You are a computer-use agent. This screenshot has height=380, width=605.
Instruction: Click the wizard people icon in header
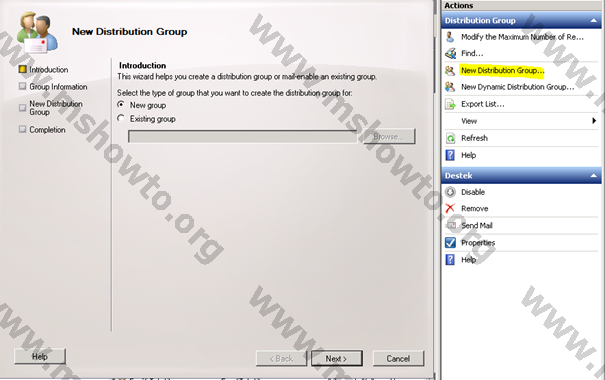[x=37, y=32]
